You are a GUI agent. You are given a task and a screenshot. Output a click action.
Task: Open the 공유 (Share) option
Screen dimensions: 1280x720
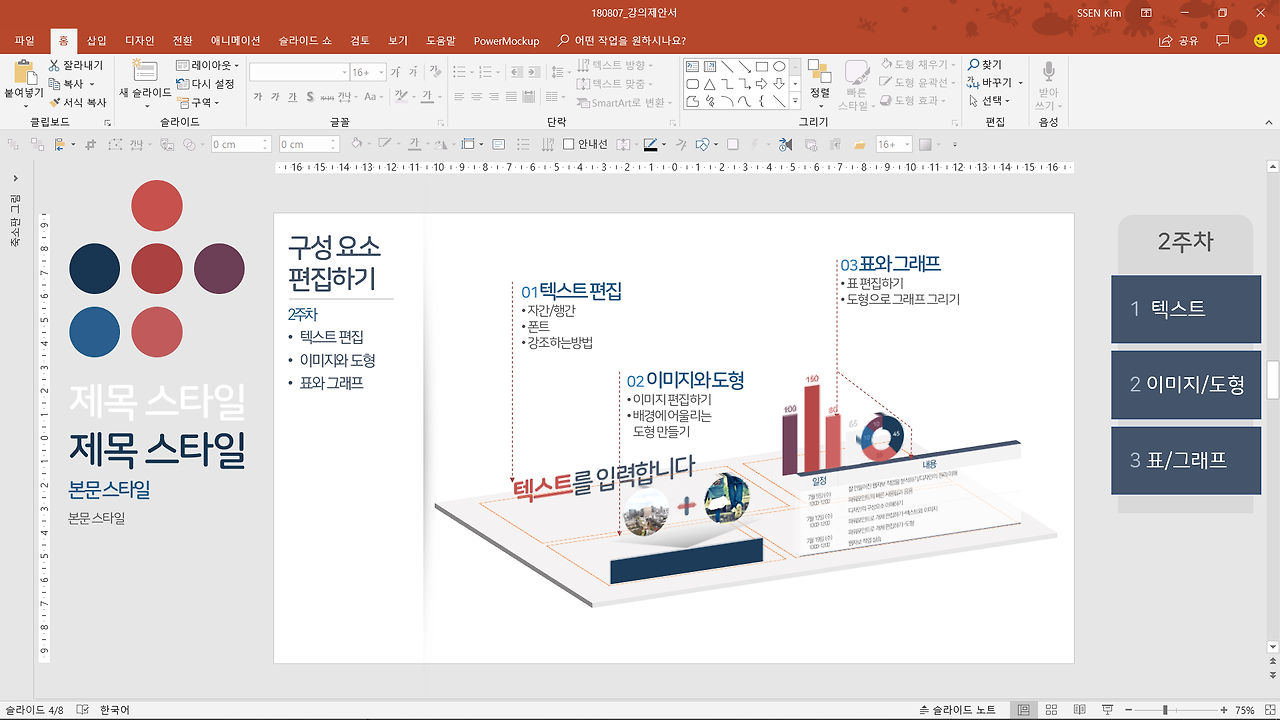tap(1178, 41)
